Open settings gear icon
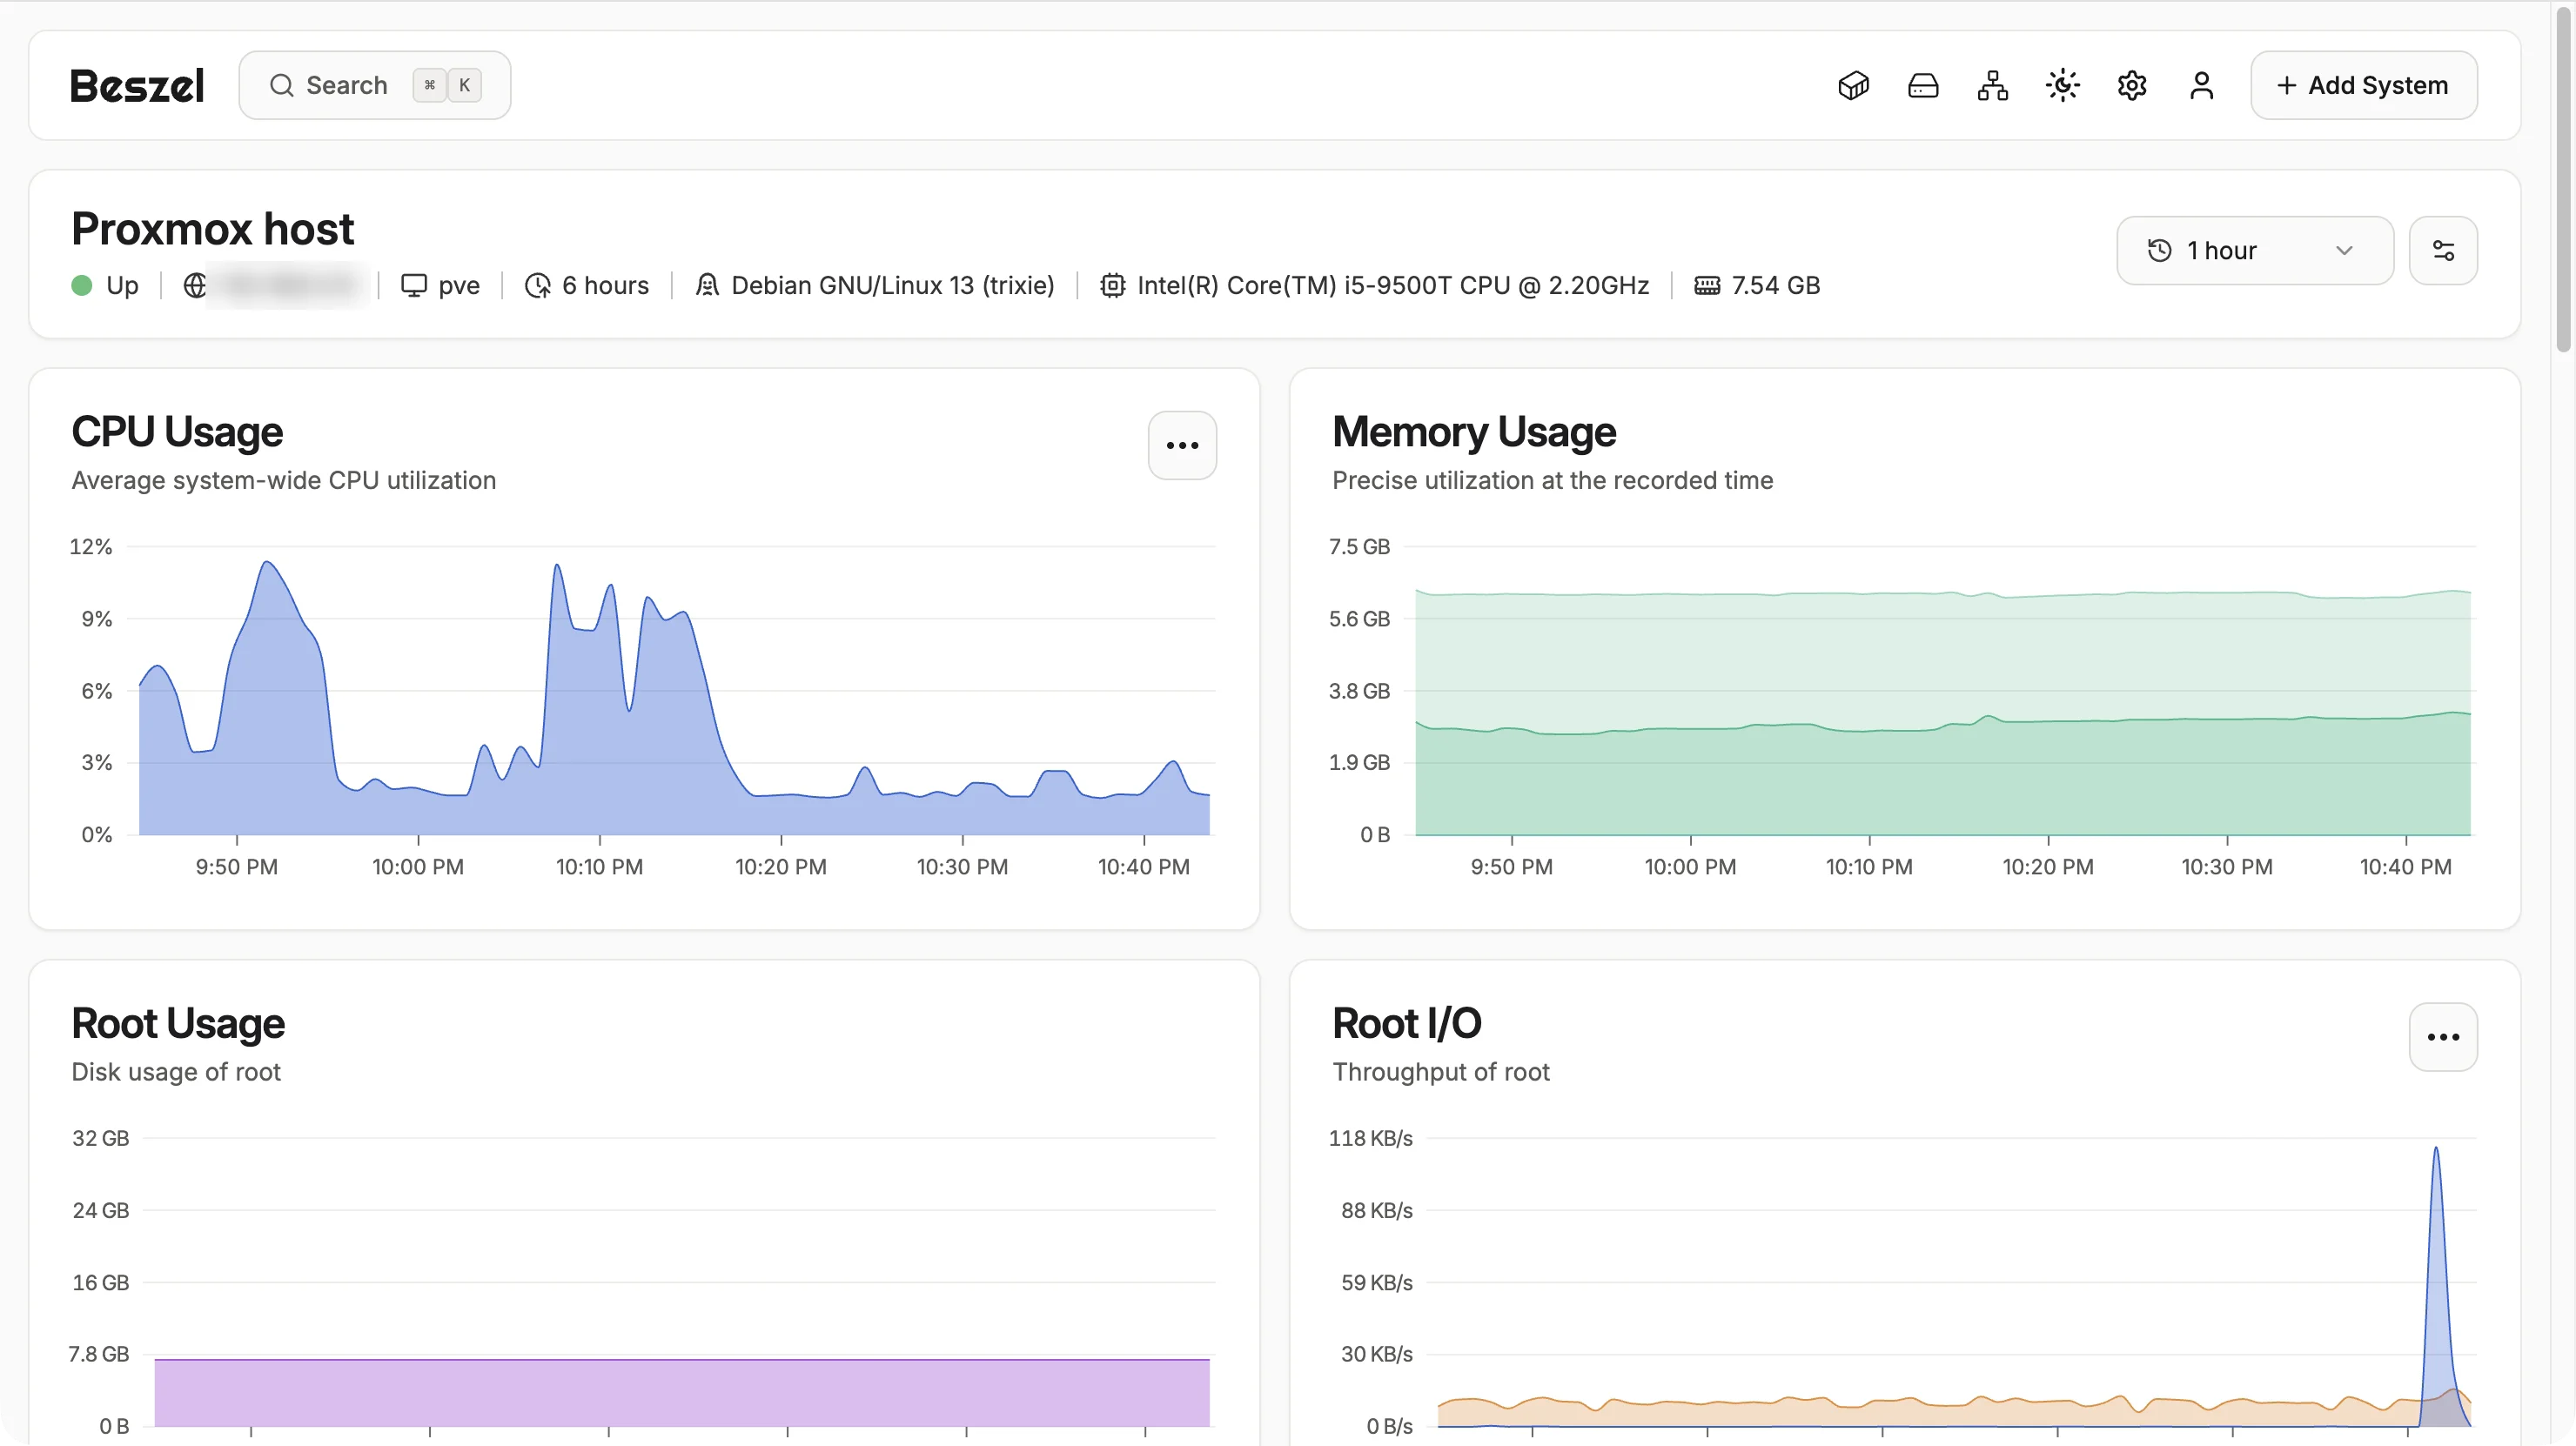 coord(2132,86)
